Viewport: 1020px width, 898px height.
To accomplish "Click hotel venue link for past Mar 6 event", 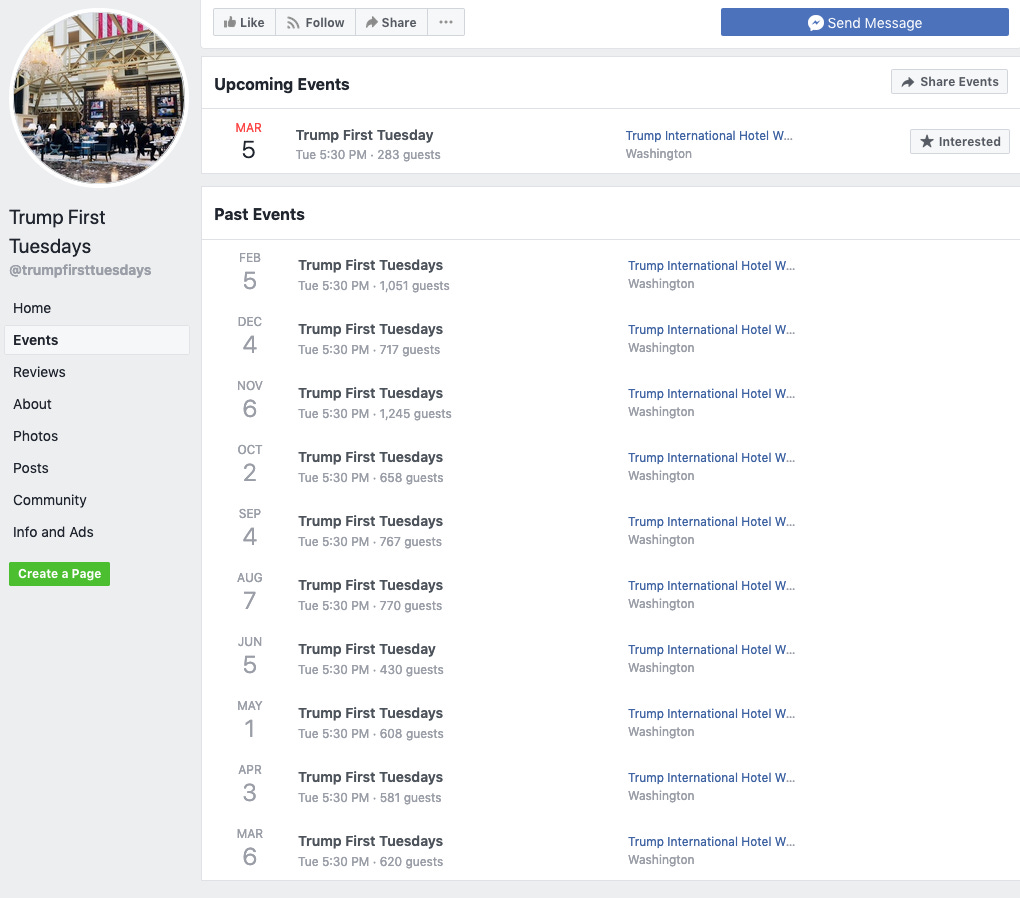I will tap(711, 841).
